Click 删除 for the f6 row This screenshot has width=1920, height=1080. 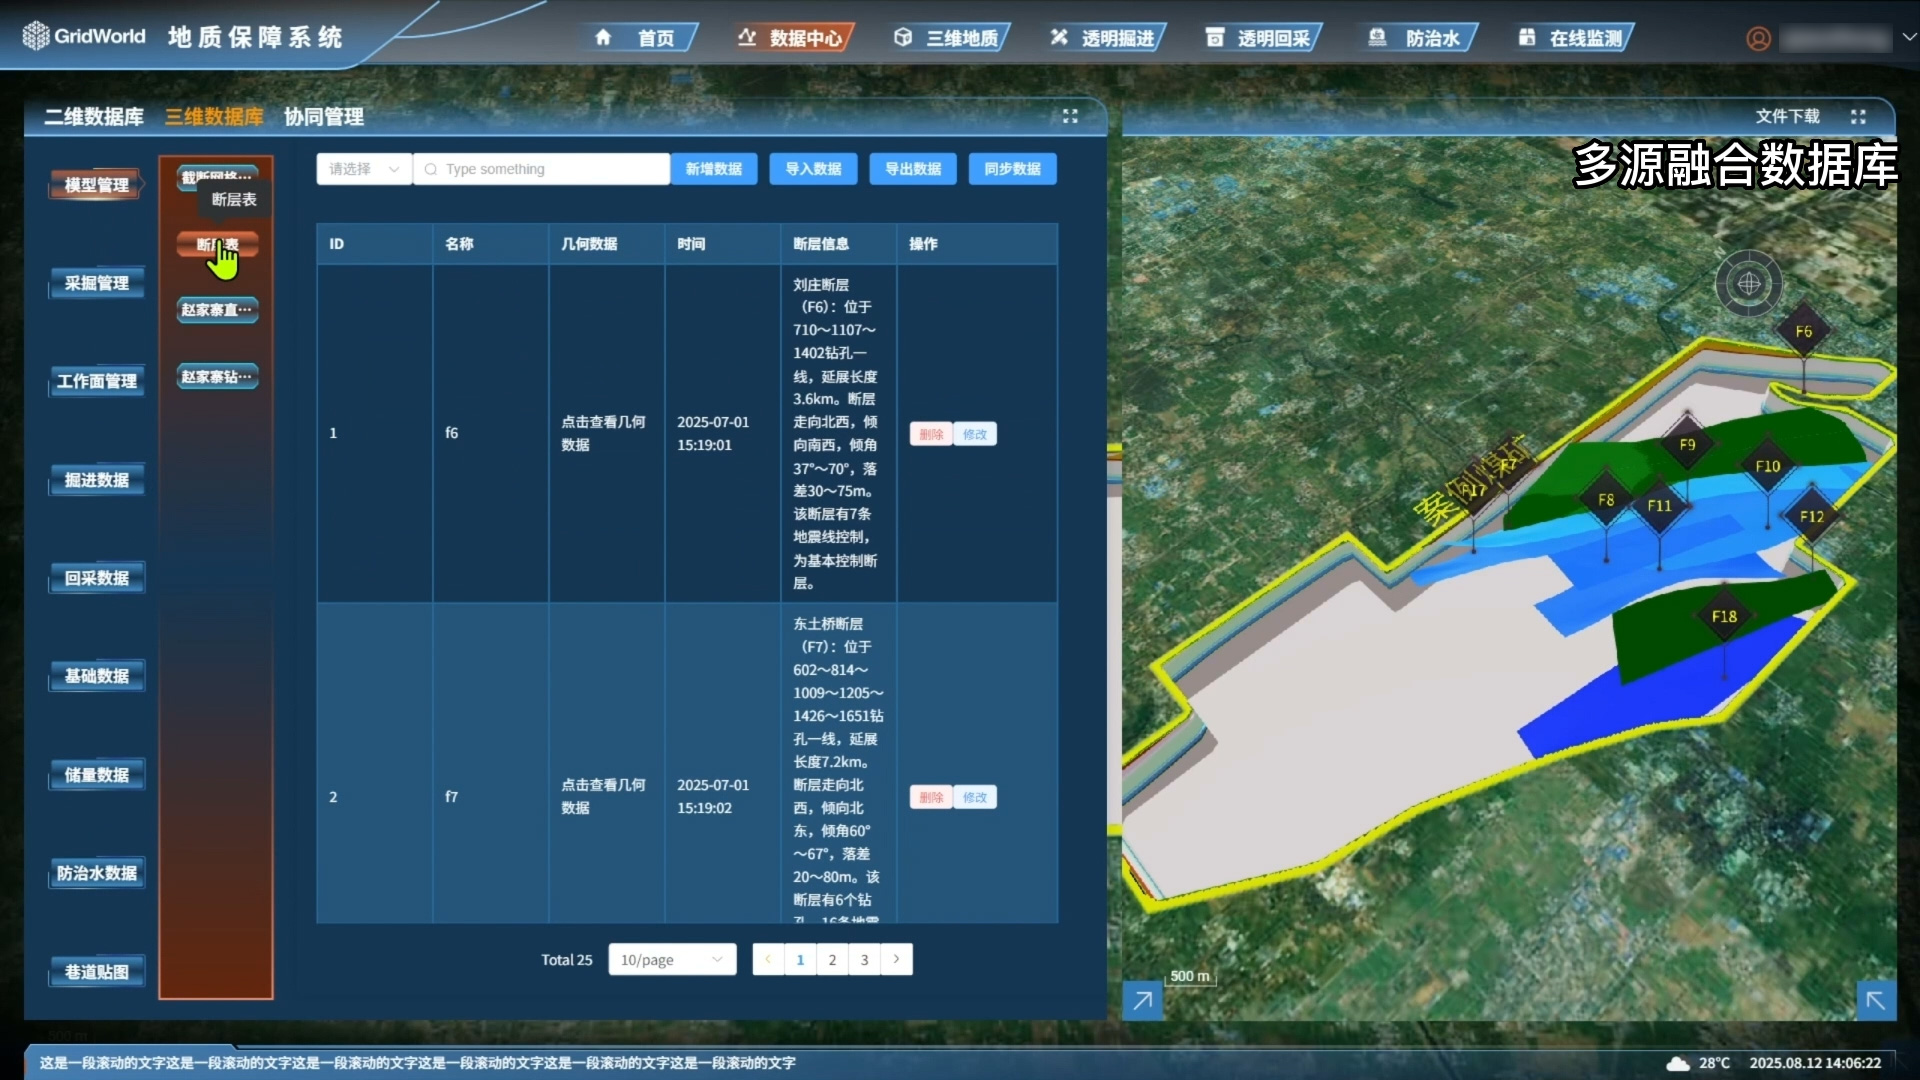coord(931,434)
